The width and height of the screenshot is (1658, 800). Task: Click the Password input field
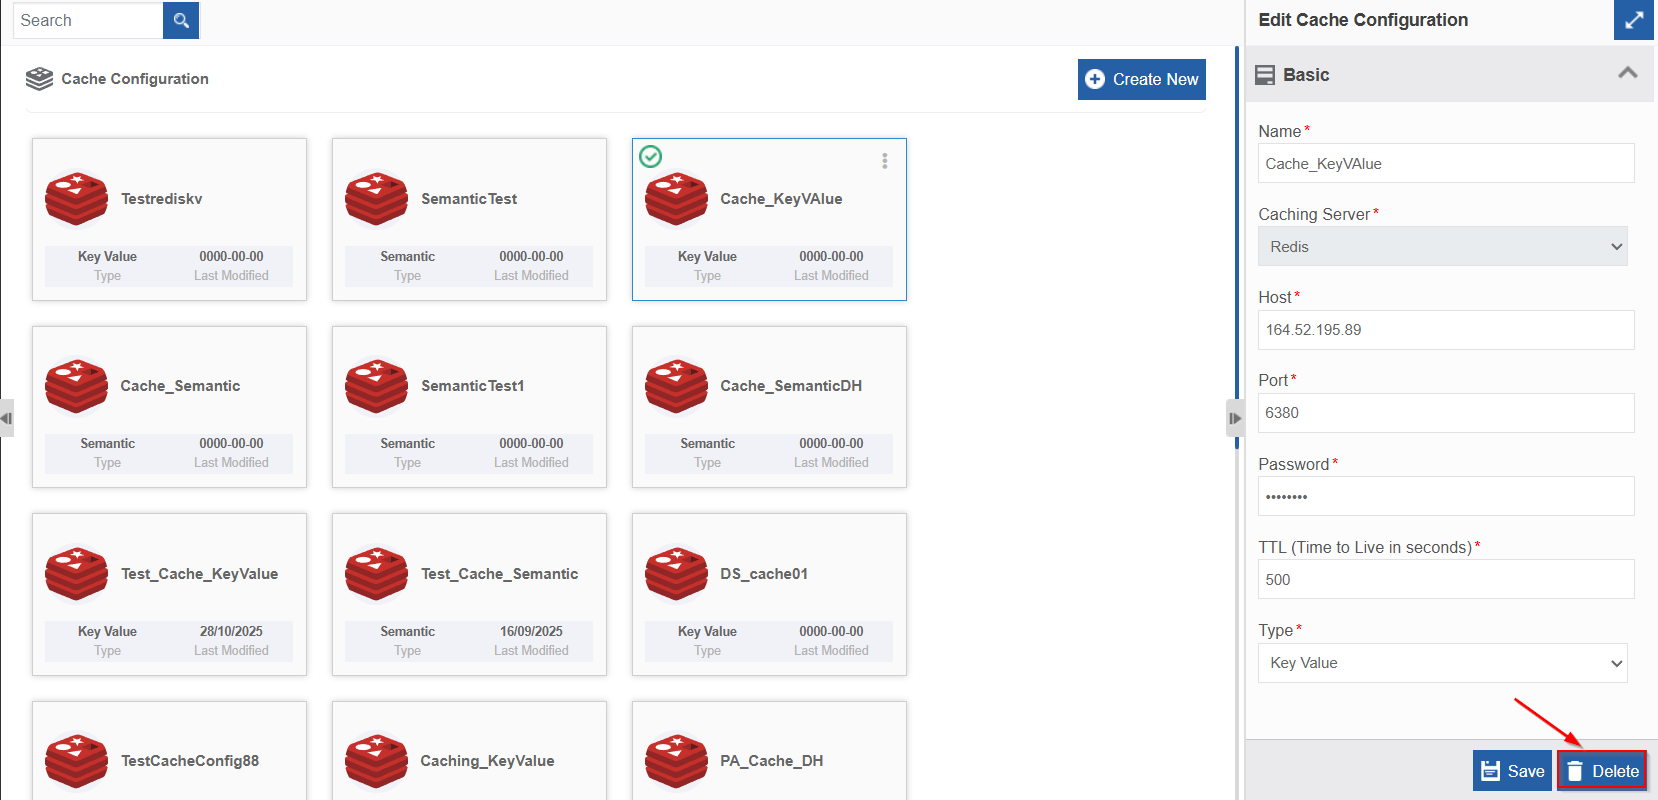[x=1446, y=496]
